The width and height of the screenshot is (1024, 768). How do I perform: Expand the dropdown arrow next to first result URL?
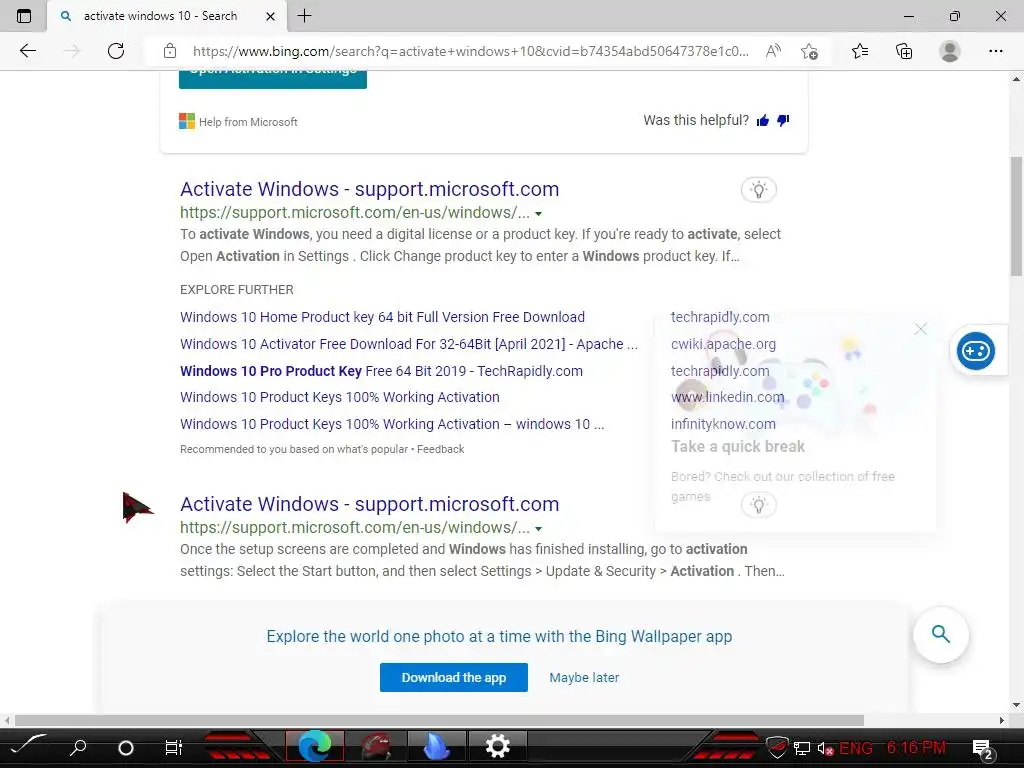click(x=538, y=214)
